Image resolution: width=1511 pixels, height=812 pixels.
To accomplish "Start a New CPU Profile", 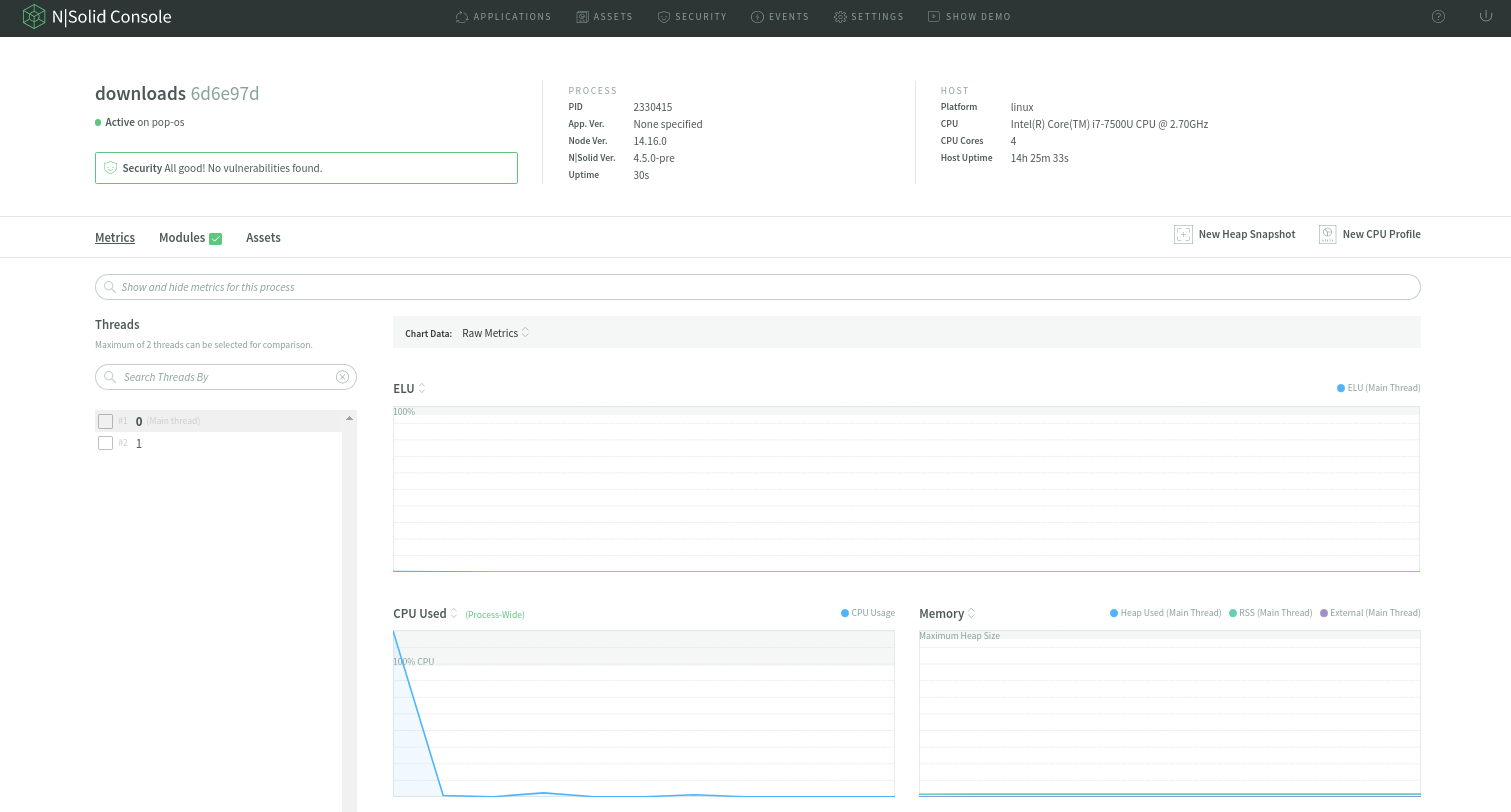I will (1369, 234).
